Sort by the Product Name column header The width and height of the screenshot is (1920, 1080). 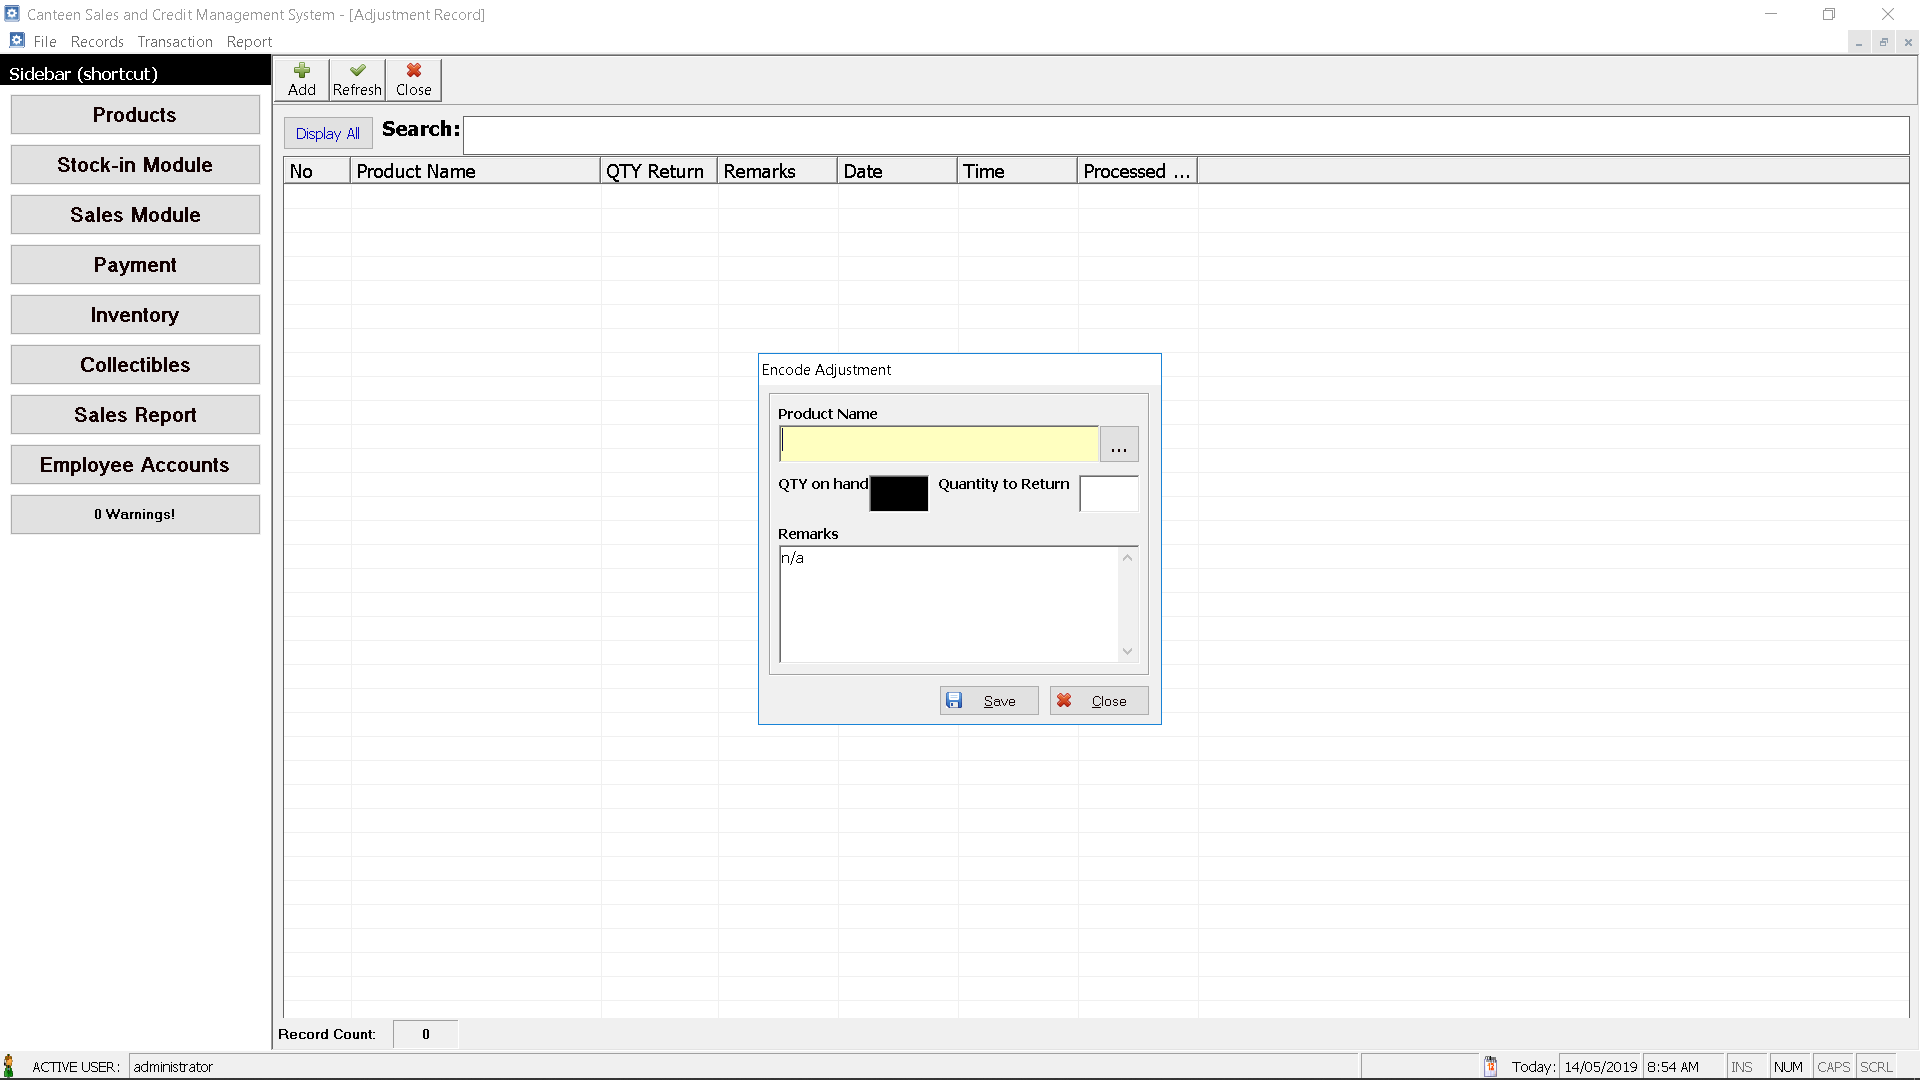click(x=475, y=171)
